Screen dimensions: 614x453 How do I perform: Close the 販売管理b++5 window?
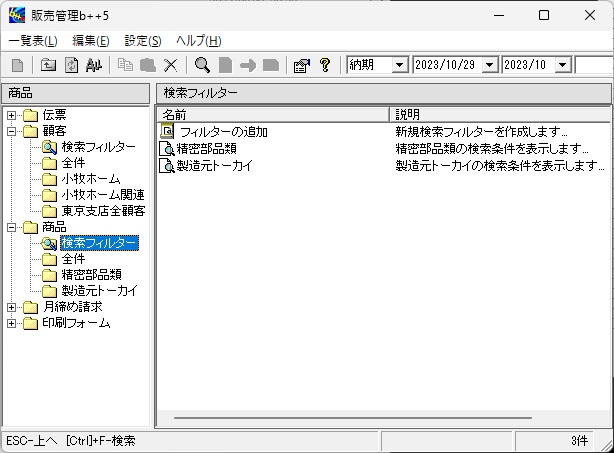coord(590,16)
